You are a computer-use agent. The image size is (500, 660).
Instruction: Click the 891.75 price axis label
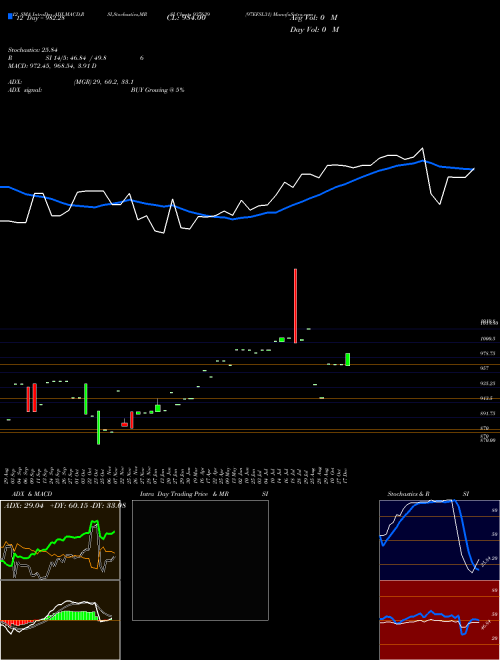coord(487,413)
